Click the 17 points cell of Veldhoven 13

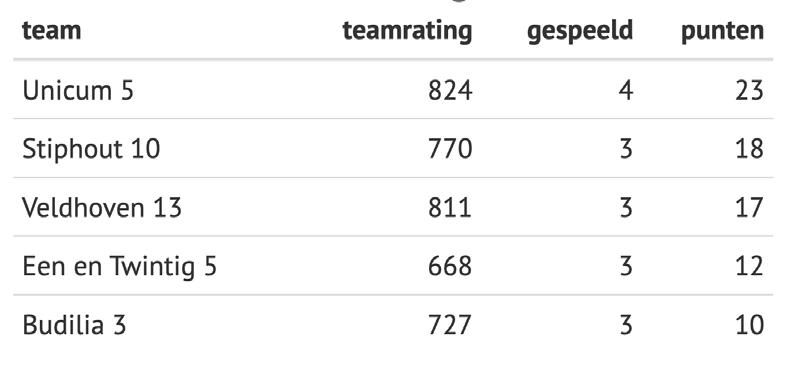coord(749,208)
